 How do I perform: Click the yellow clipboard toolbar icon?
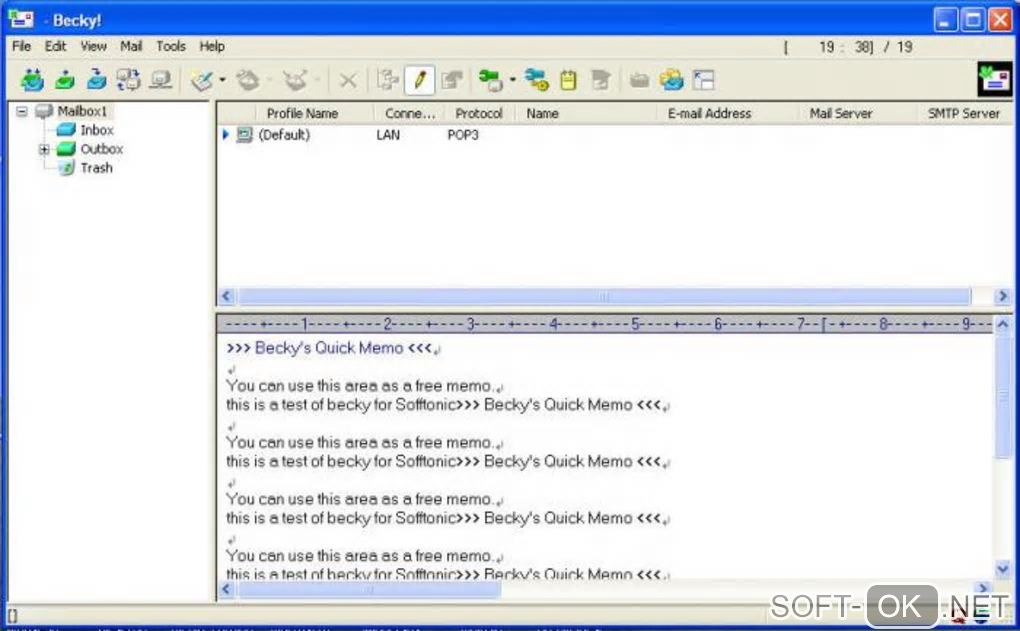[x=569, y=80]
